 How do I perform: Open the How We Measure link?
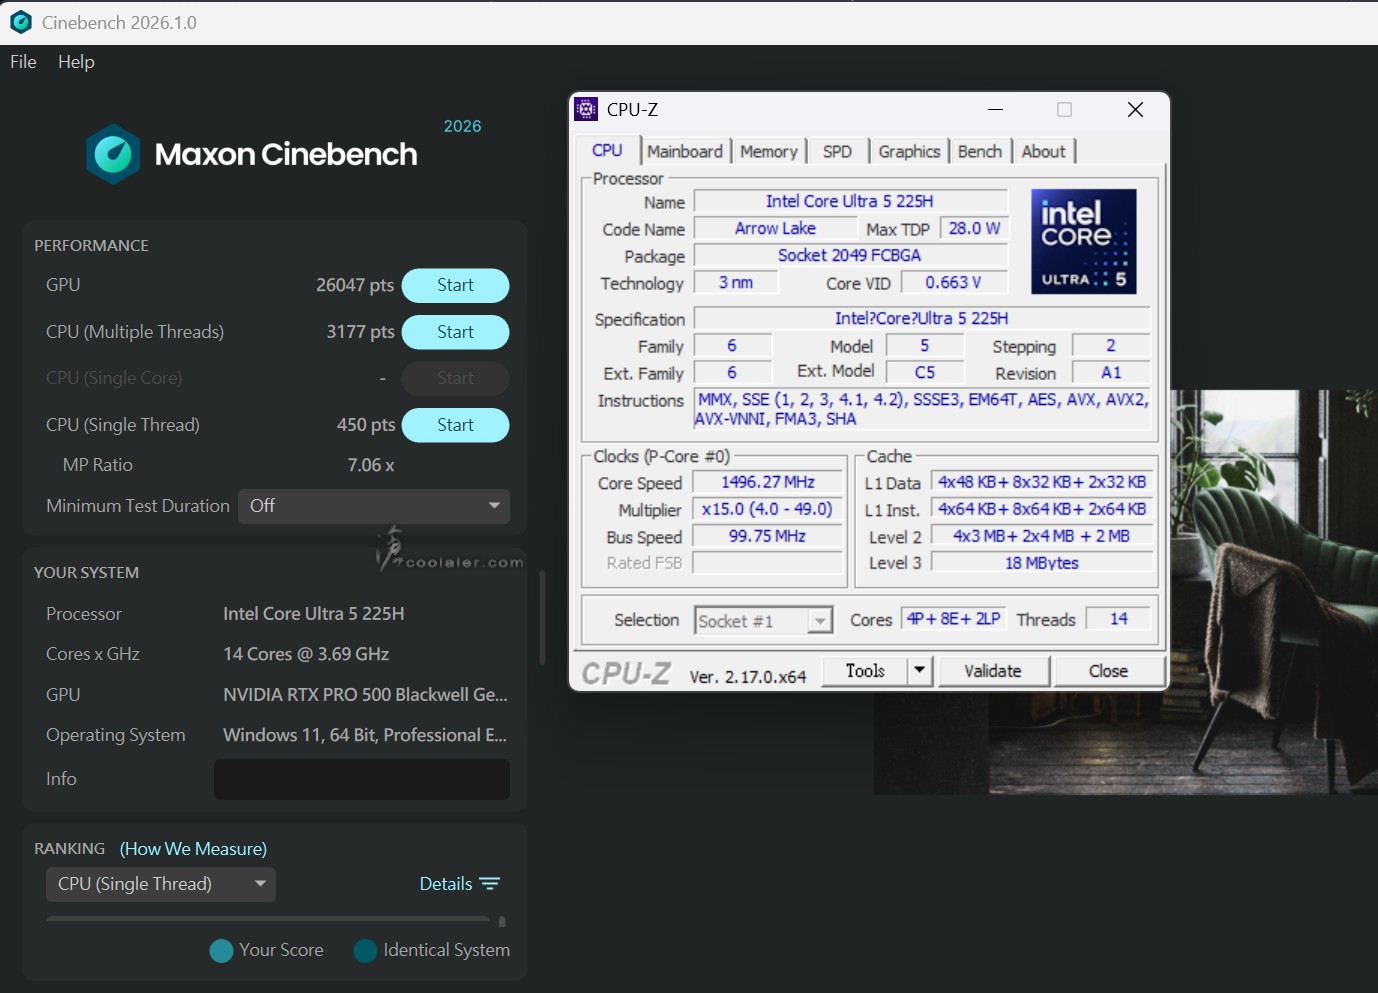pos(193,849)
